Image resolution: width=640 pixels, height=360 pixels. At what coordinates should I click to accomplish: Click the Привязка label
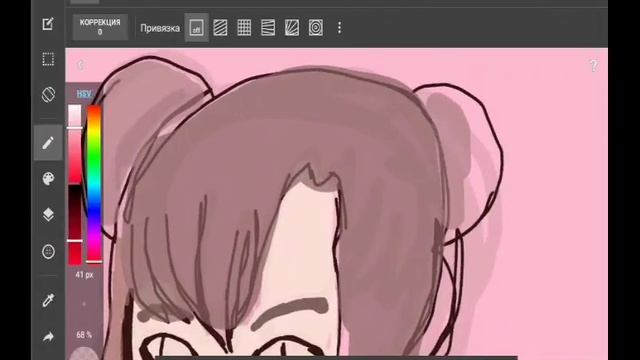[x=160, y=28]
